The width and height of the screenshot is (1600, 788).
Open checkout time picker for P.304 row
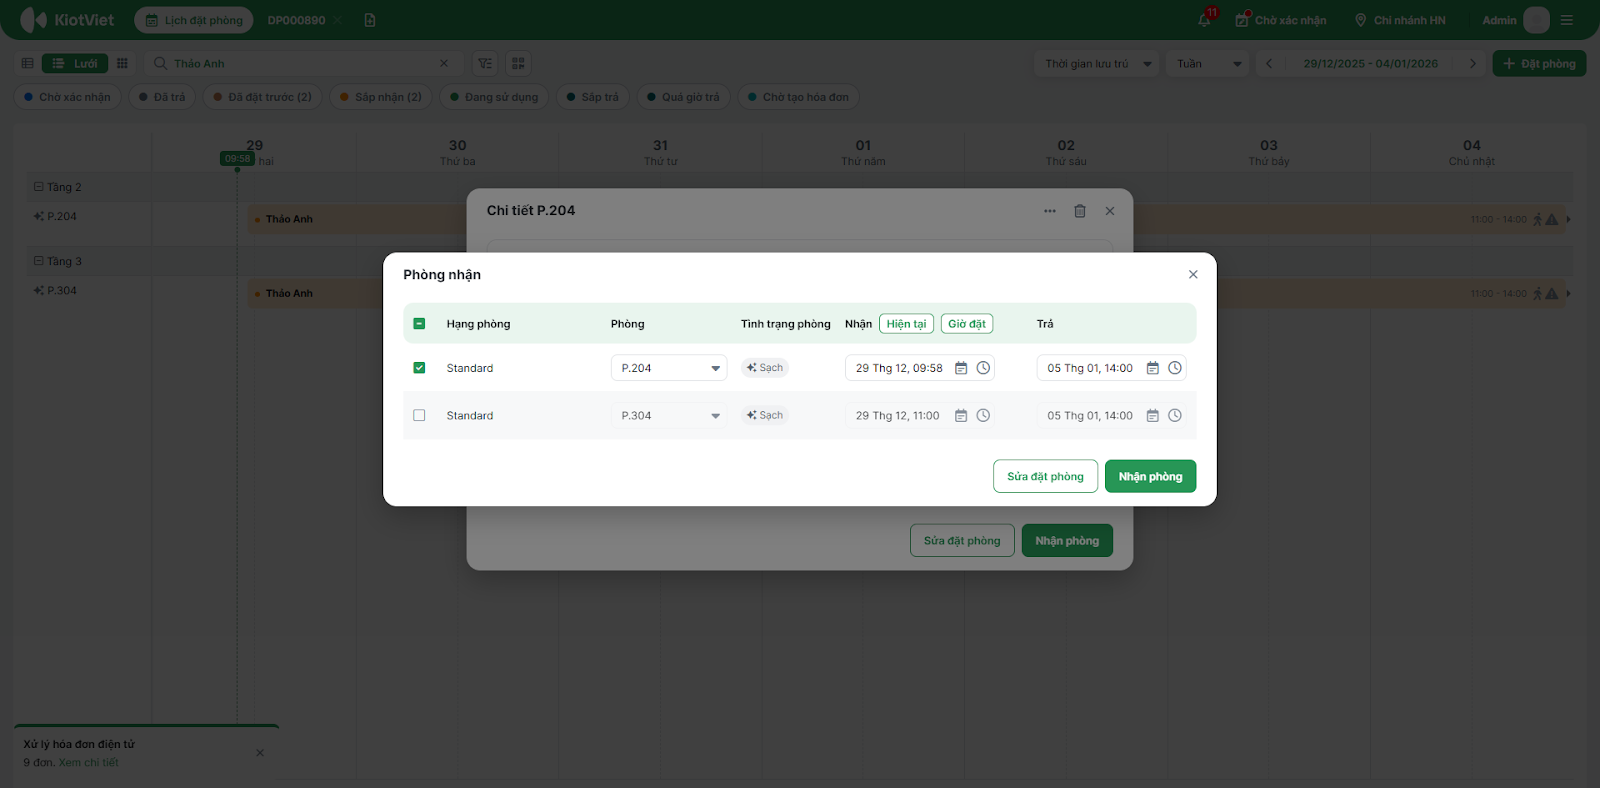tap(1175, 416)
